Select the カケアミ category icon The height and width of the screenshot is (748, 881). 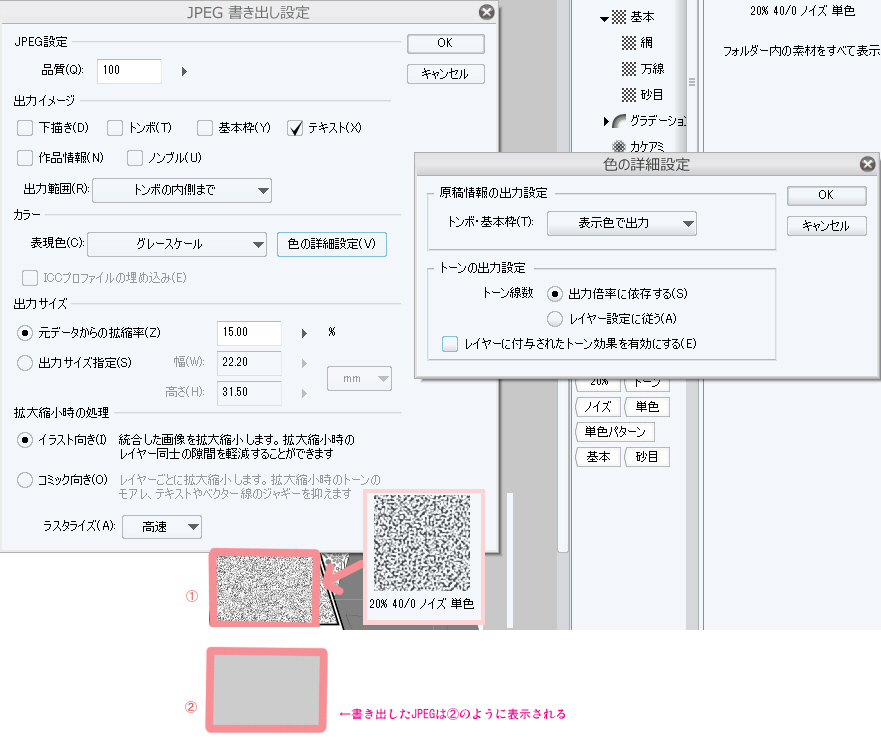pyautogui.click(x=619, y=147)
